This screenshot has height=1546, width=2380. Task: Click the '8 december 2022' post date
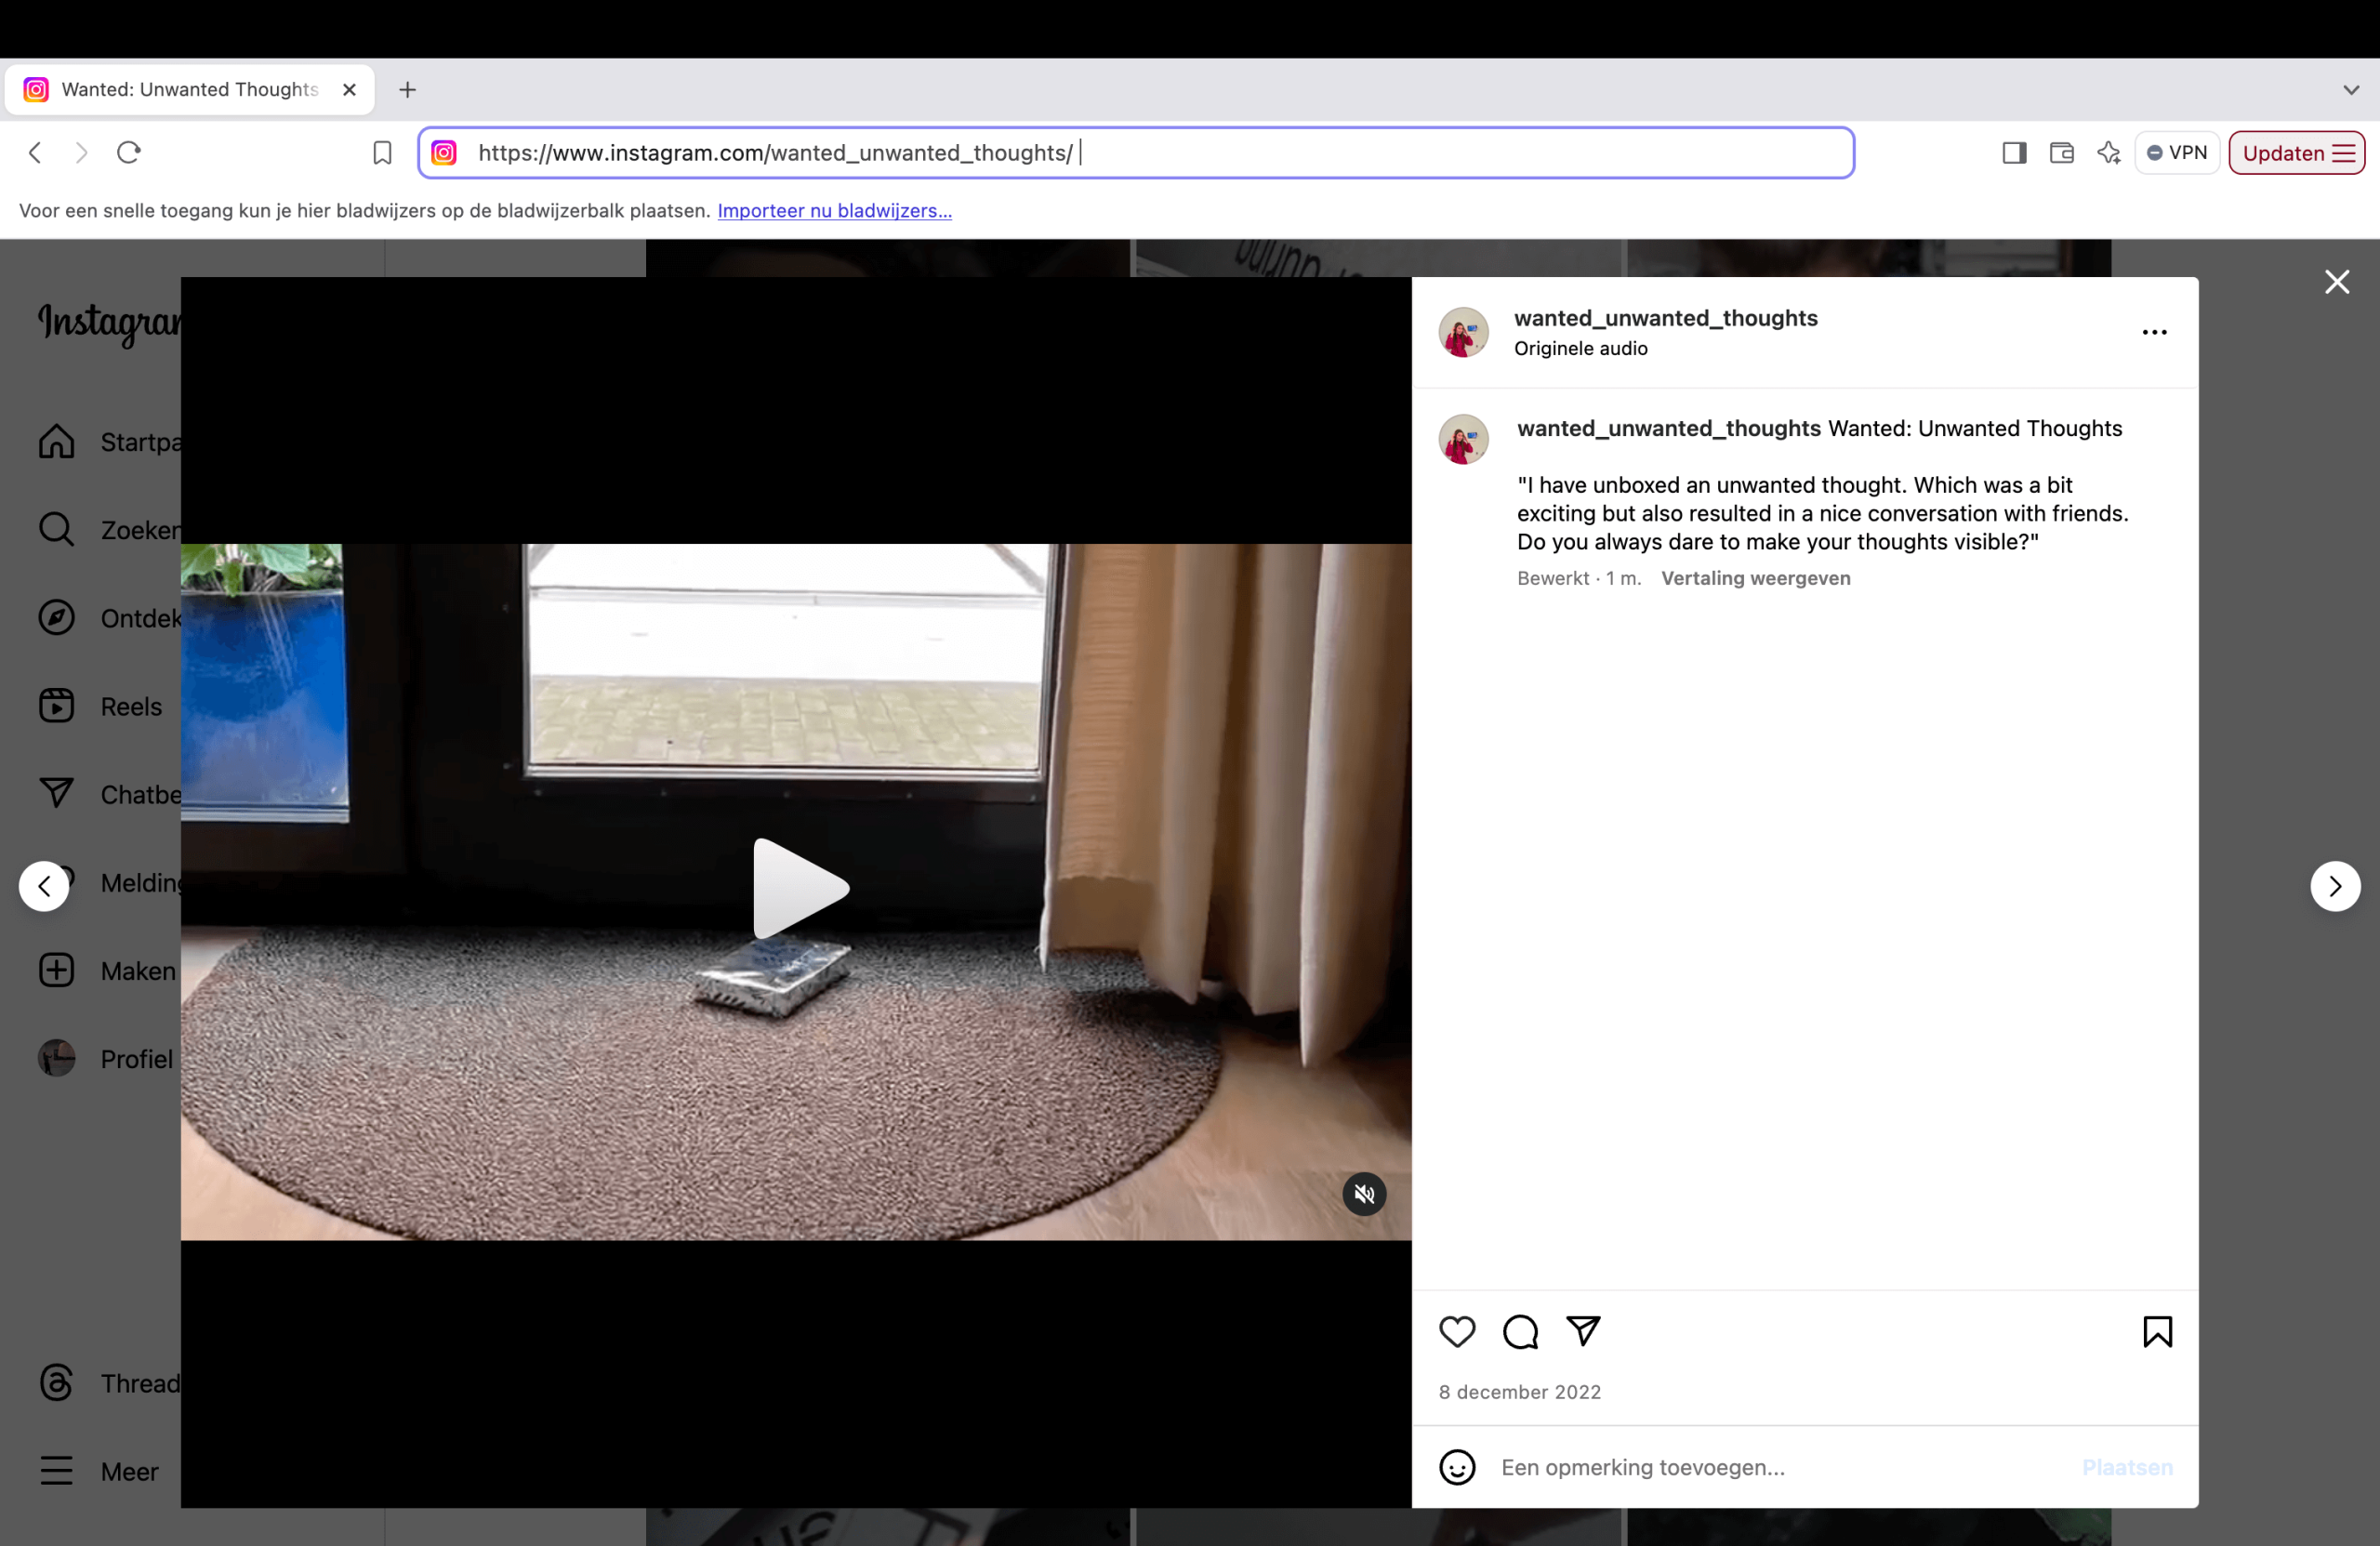click(x=1519, y=1392)
